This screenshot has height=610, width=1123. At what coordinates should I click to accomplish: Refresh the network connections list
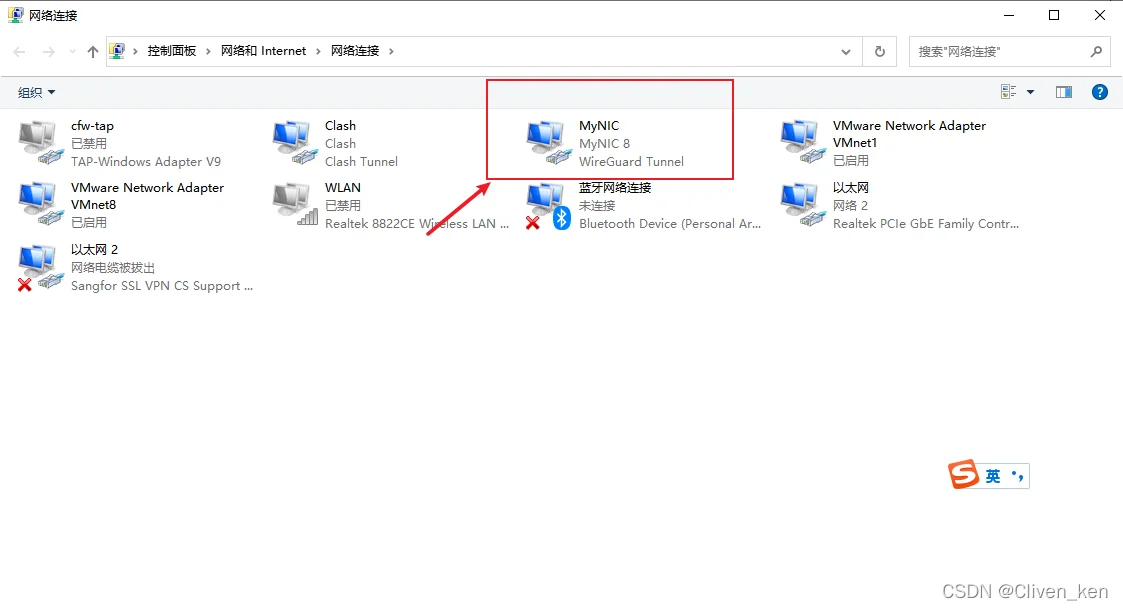879,52
